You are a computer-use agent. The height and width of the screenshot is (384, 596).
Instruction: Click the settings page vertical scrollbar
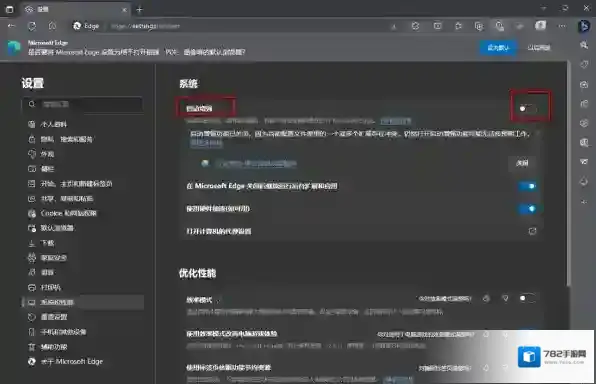tap(569, 174)
